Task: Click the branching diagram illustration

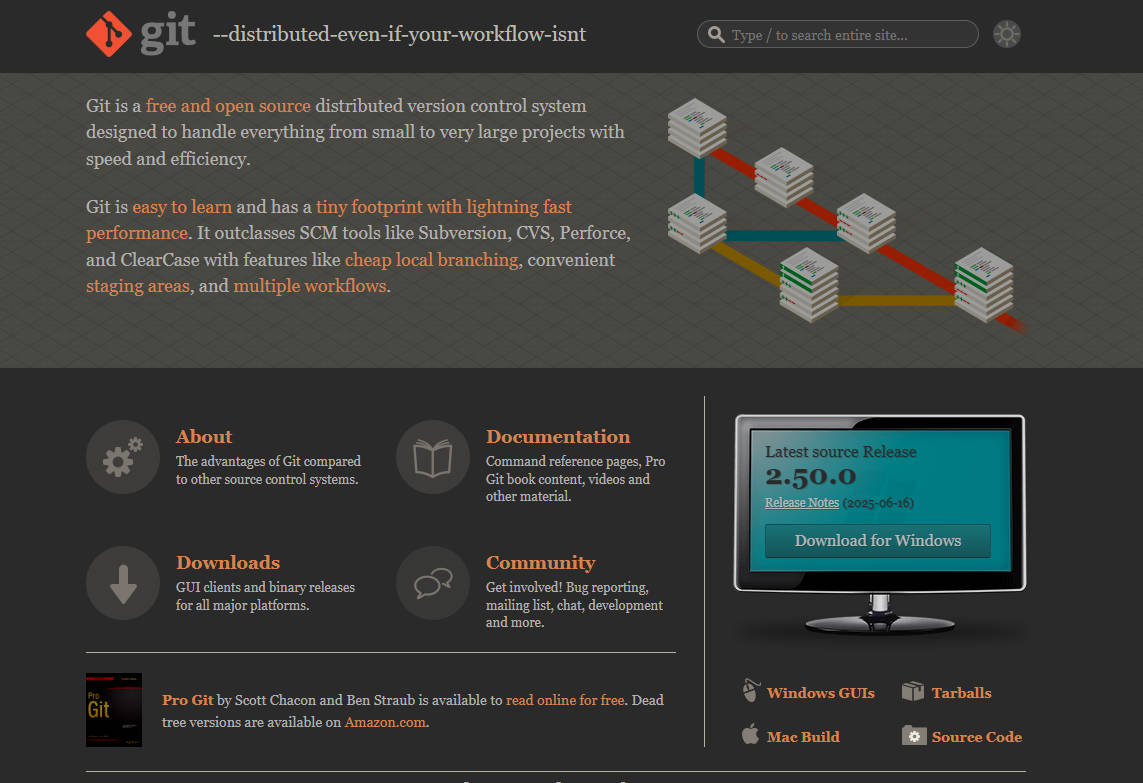Action: point(846,215)
